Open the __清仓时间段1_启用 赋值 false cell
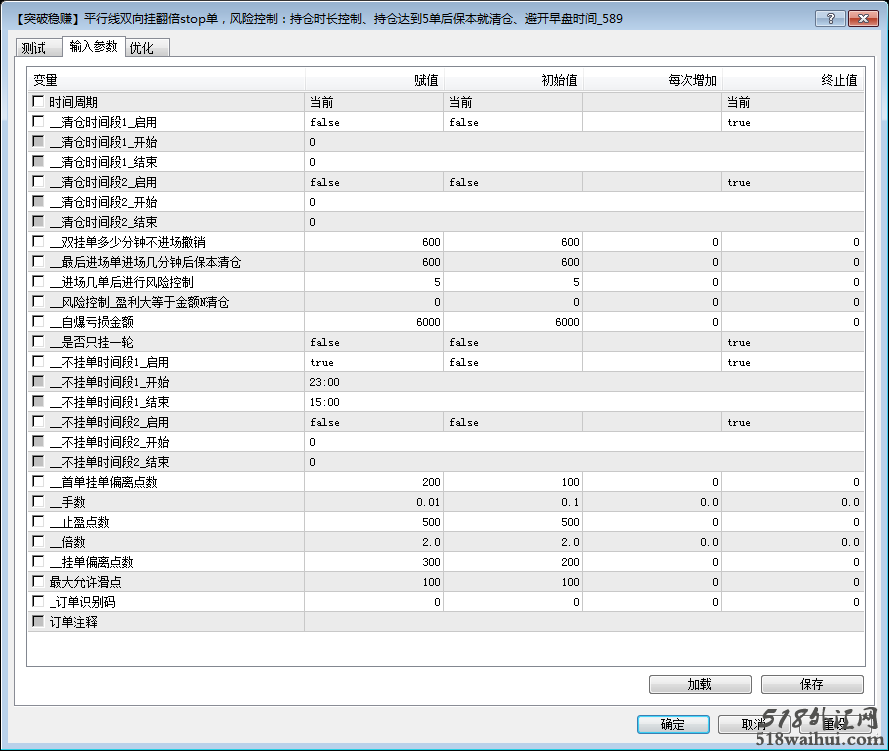Image resolution: width=889 pixels, height=751 pixels. click(373, 122)
